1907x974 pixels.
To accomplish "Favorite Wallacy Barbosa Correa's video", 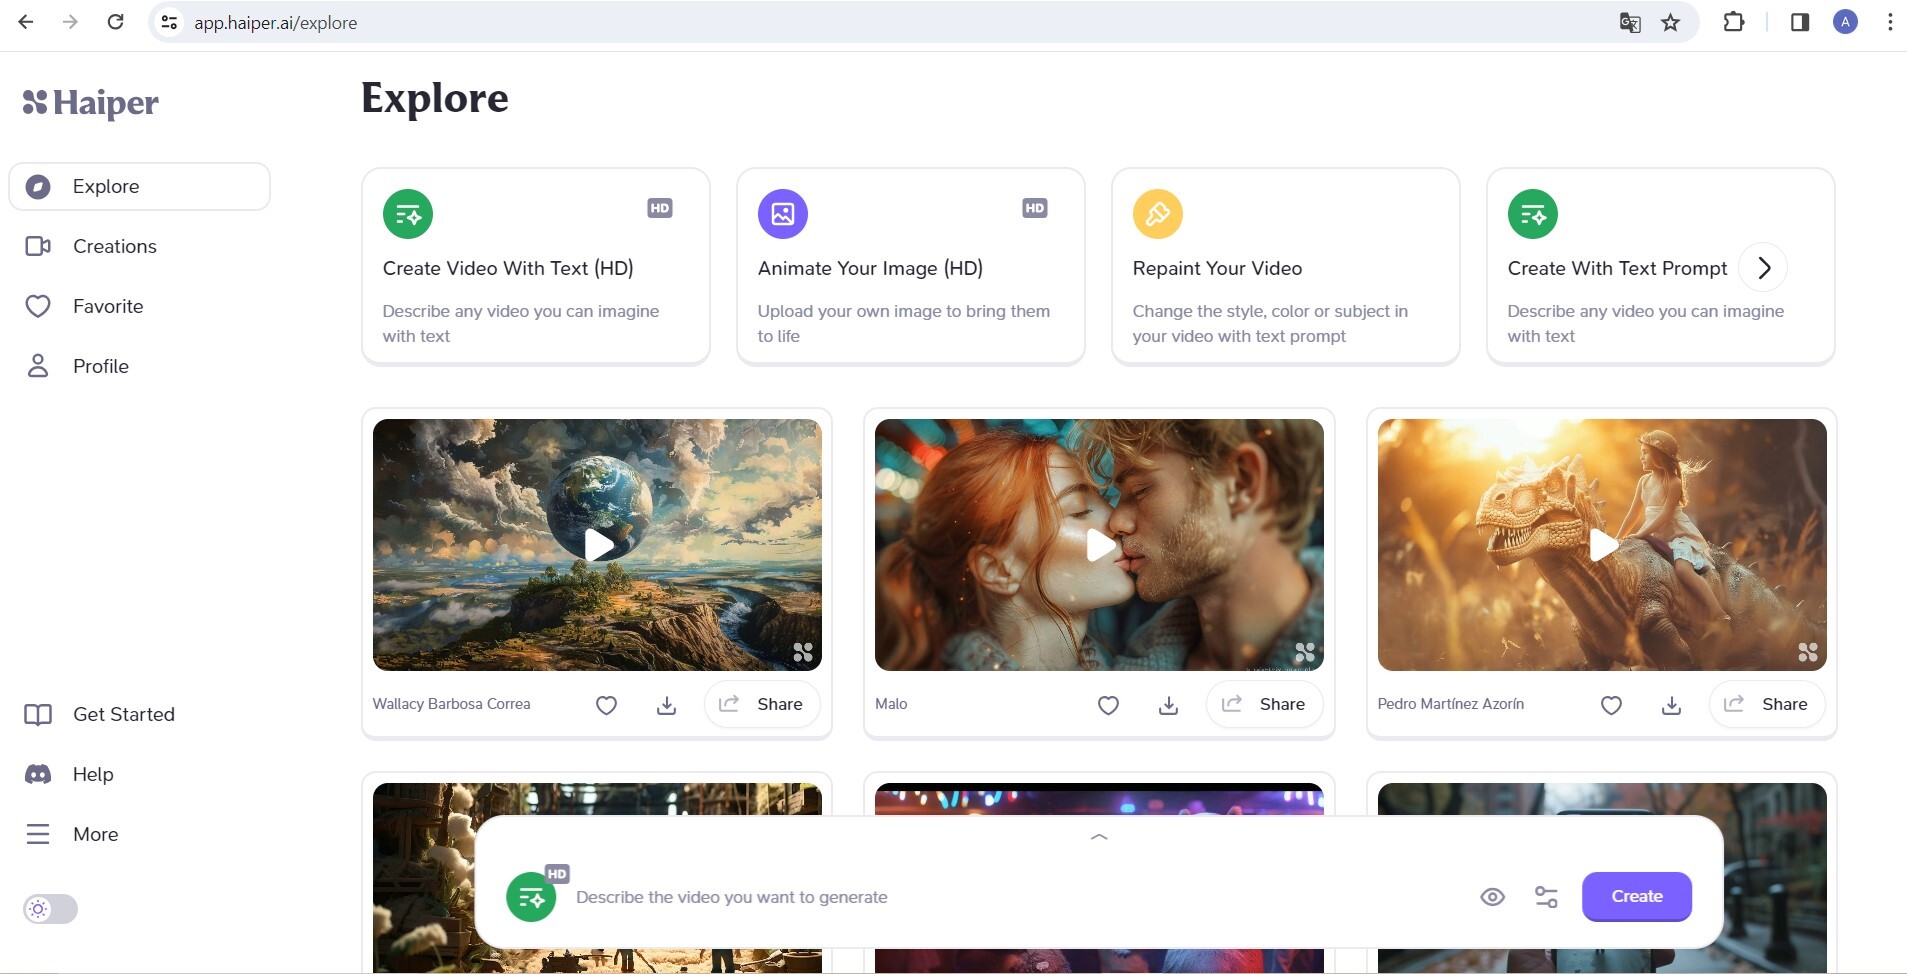I will (x=606, y=705).
